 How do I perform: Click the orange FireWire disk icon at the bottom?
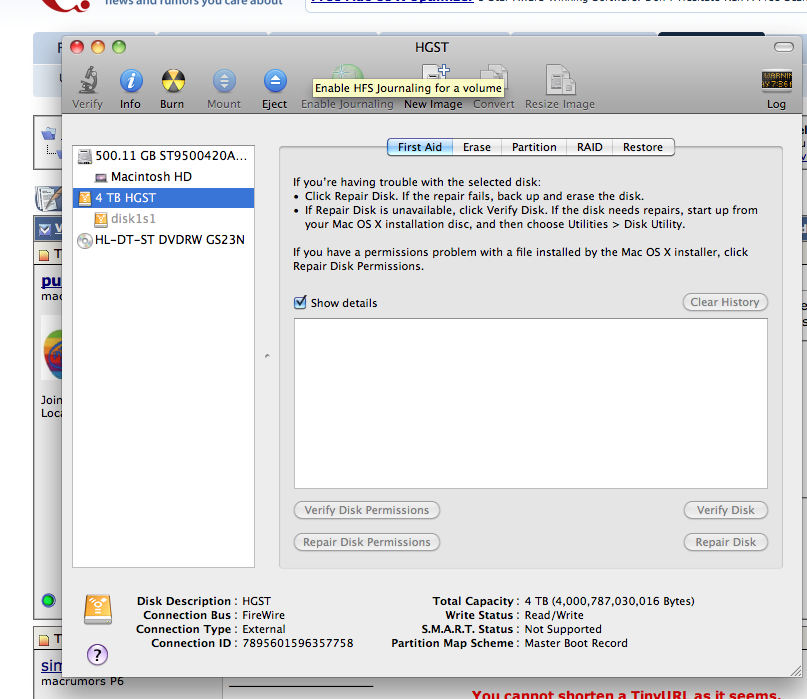click(98, 609)
